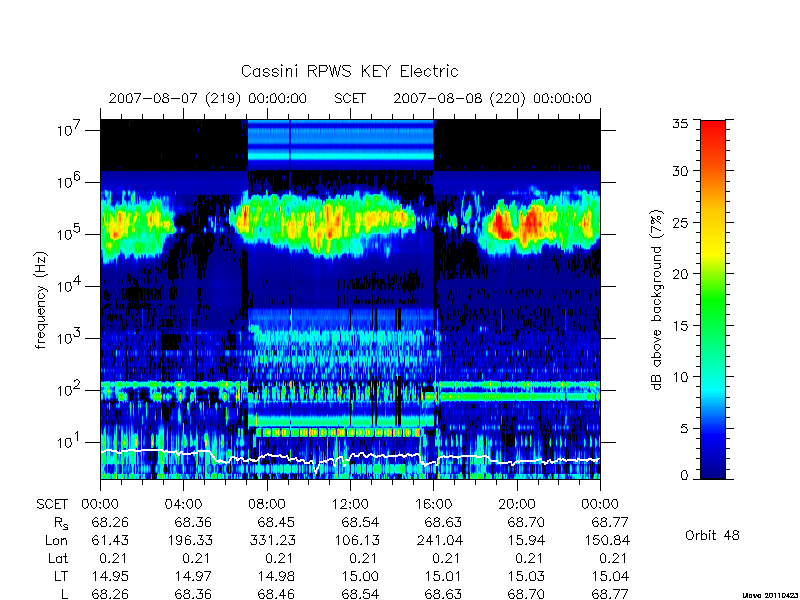The height and width of the screenshot is (600, 800).
Task: Click the "dB above background (7%)" colorbar label
Action: (x=657, y=300)
